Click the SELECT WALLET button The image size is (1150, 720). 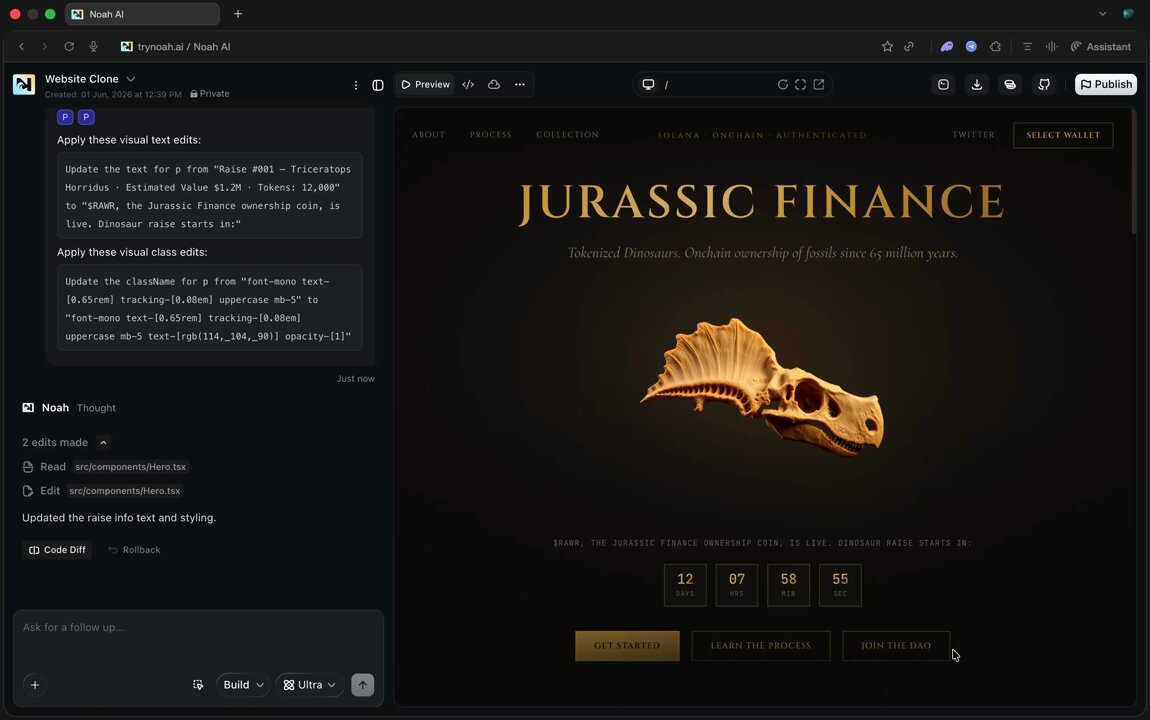click(x=1063, y=135)
